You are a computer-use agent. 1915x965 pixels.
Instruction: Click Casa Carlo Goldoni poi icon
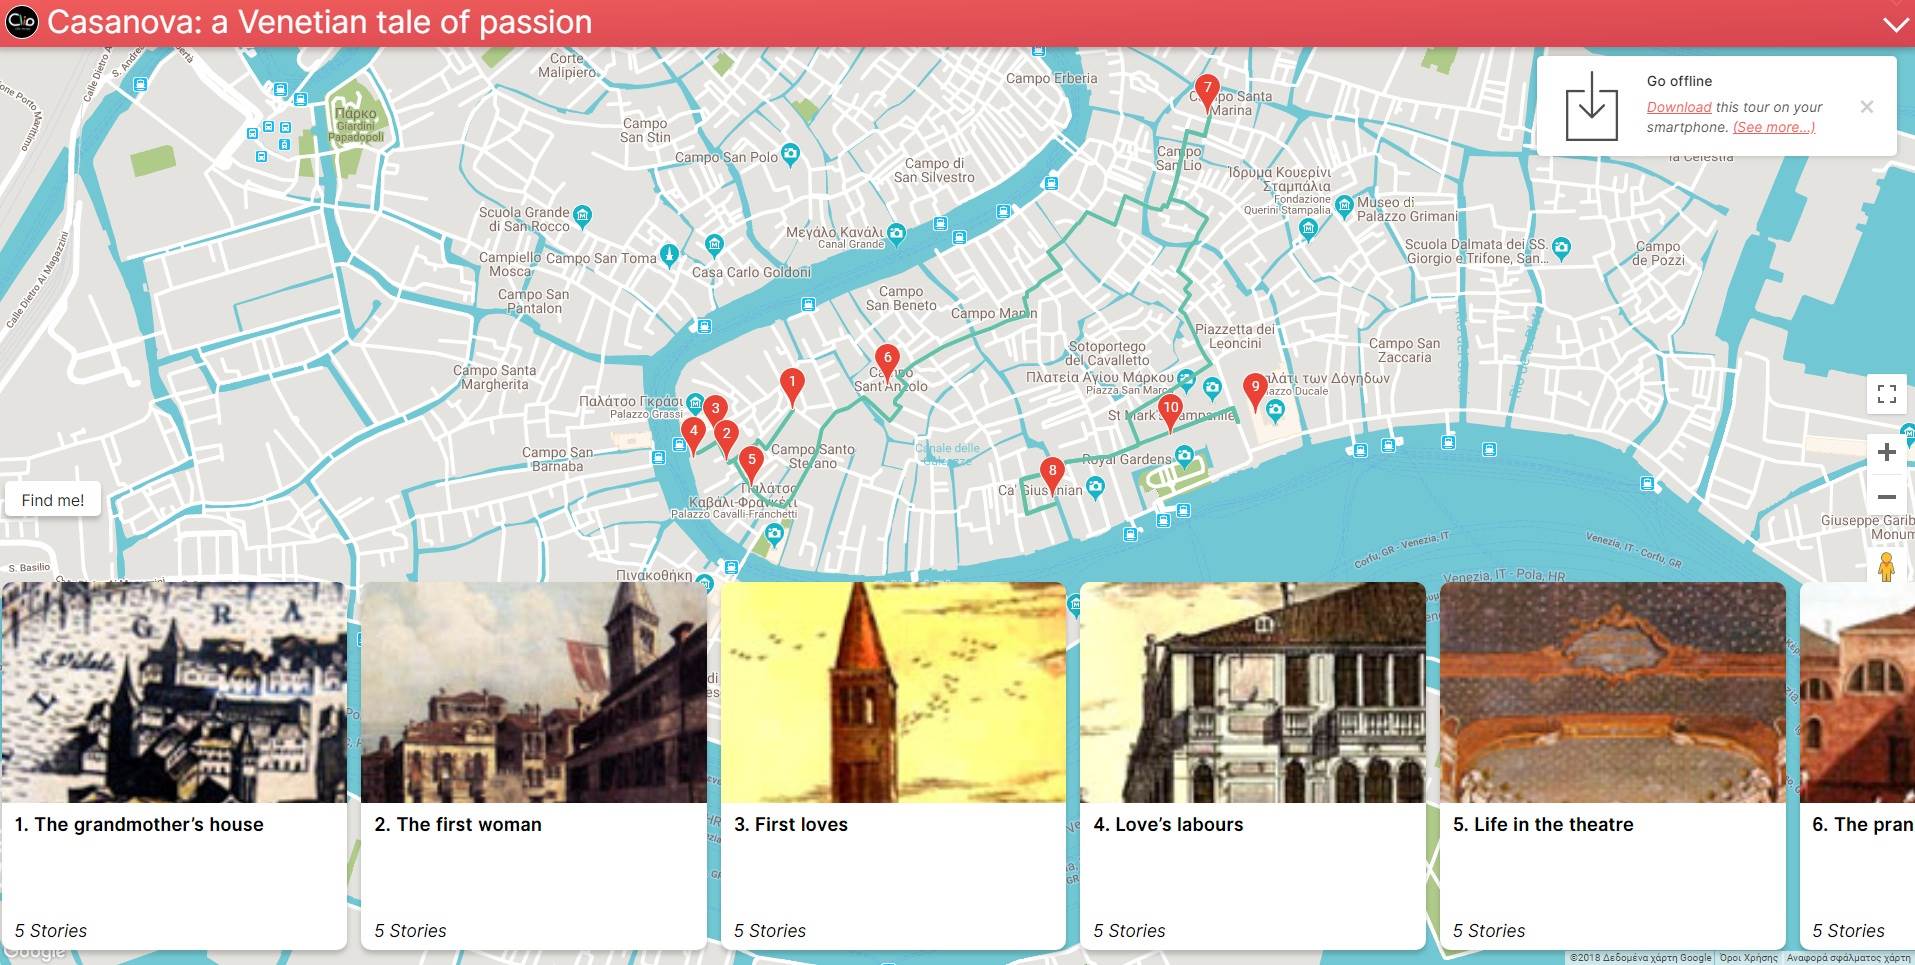[714, 244]
